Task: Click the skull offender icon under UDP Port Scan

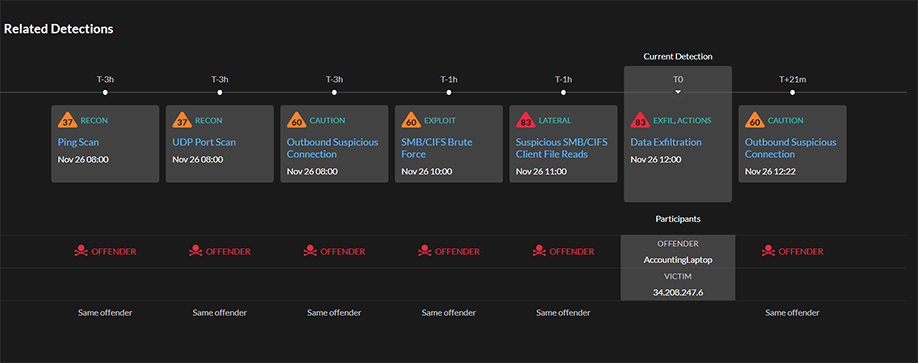Action: pyautogui.click(x=196, y=251)
